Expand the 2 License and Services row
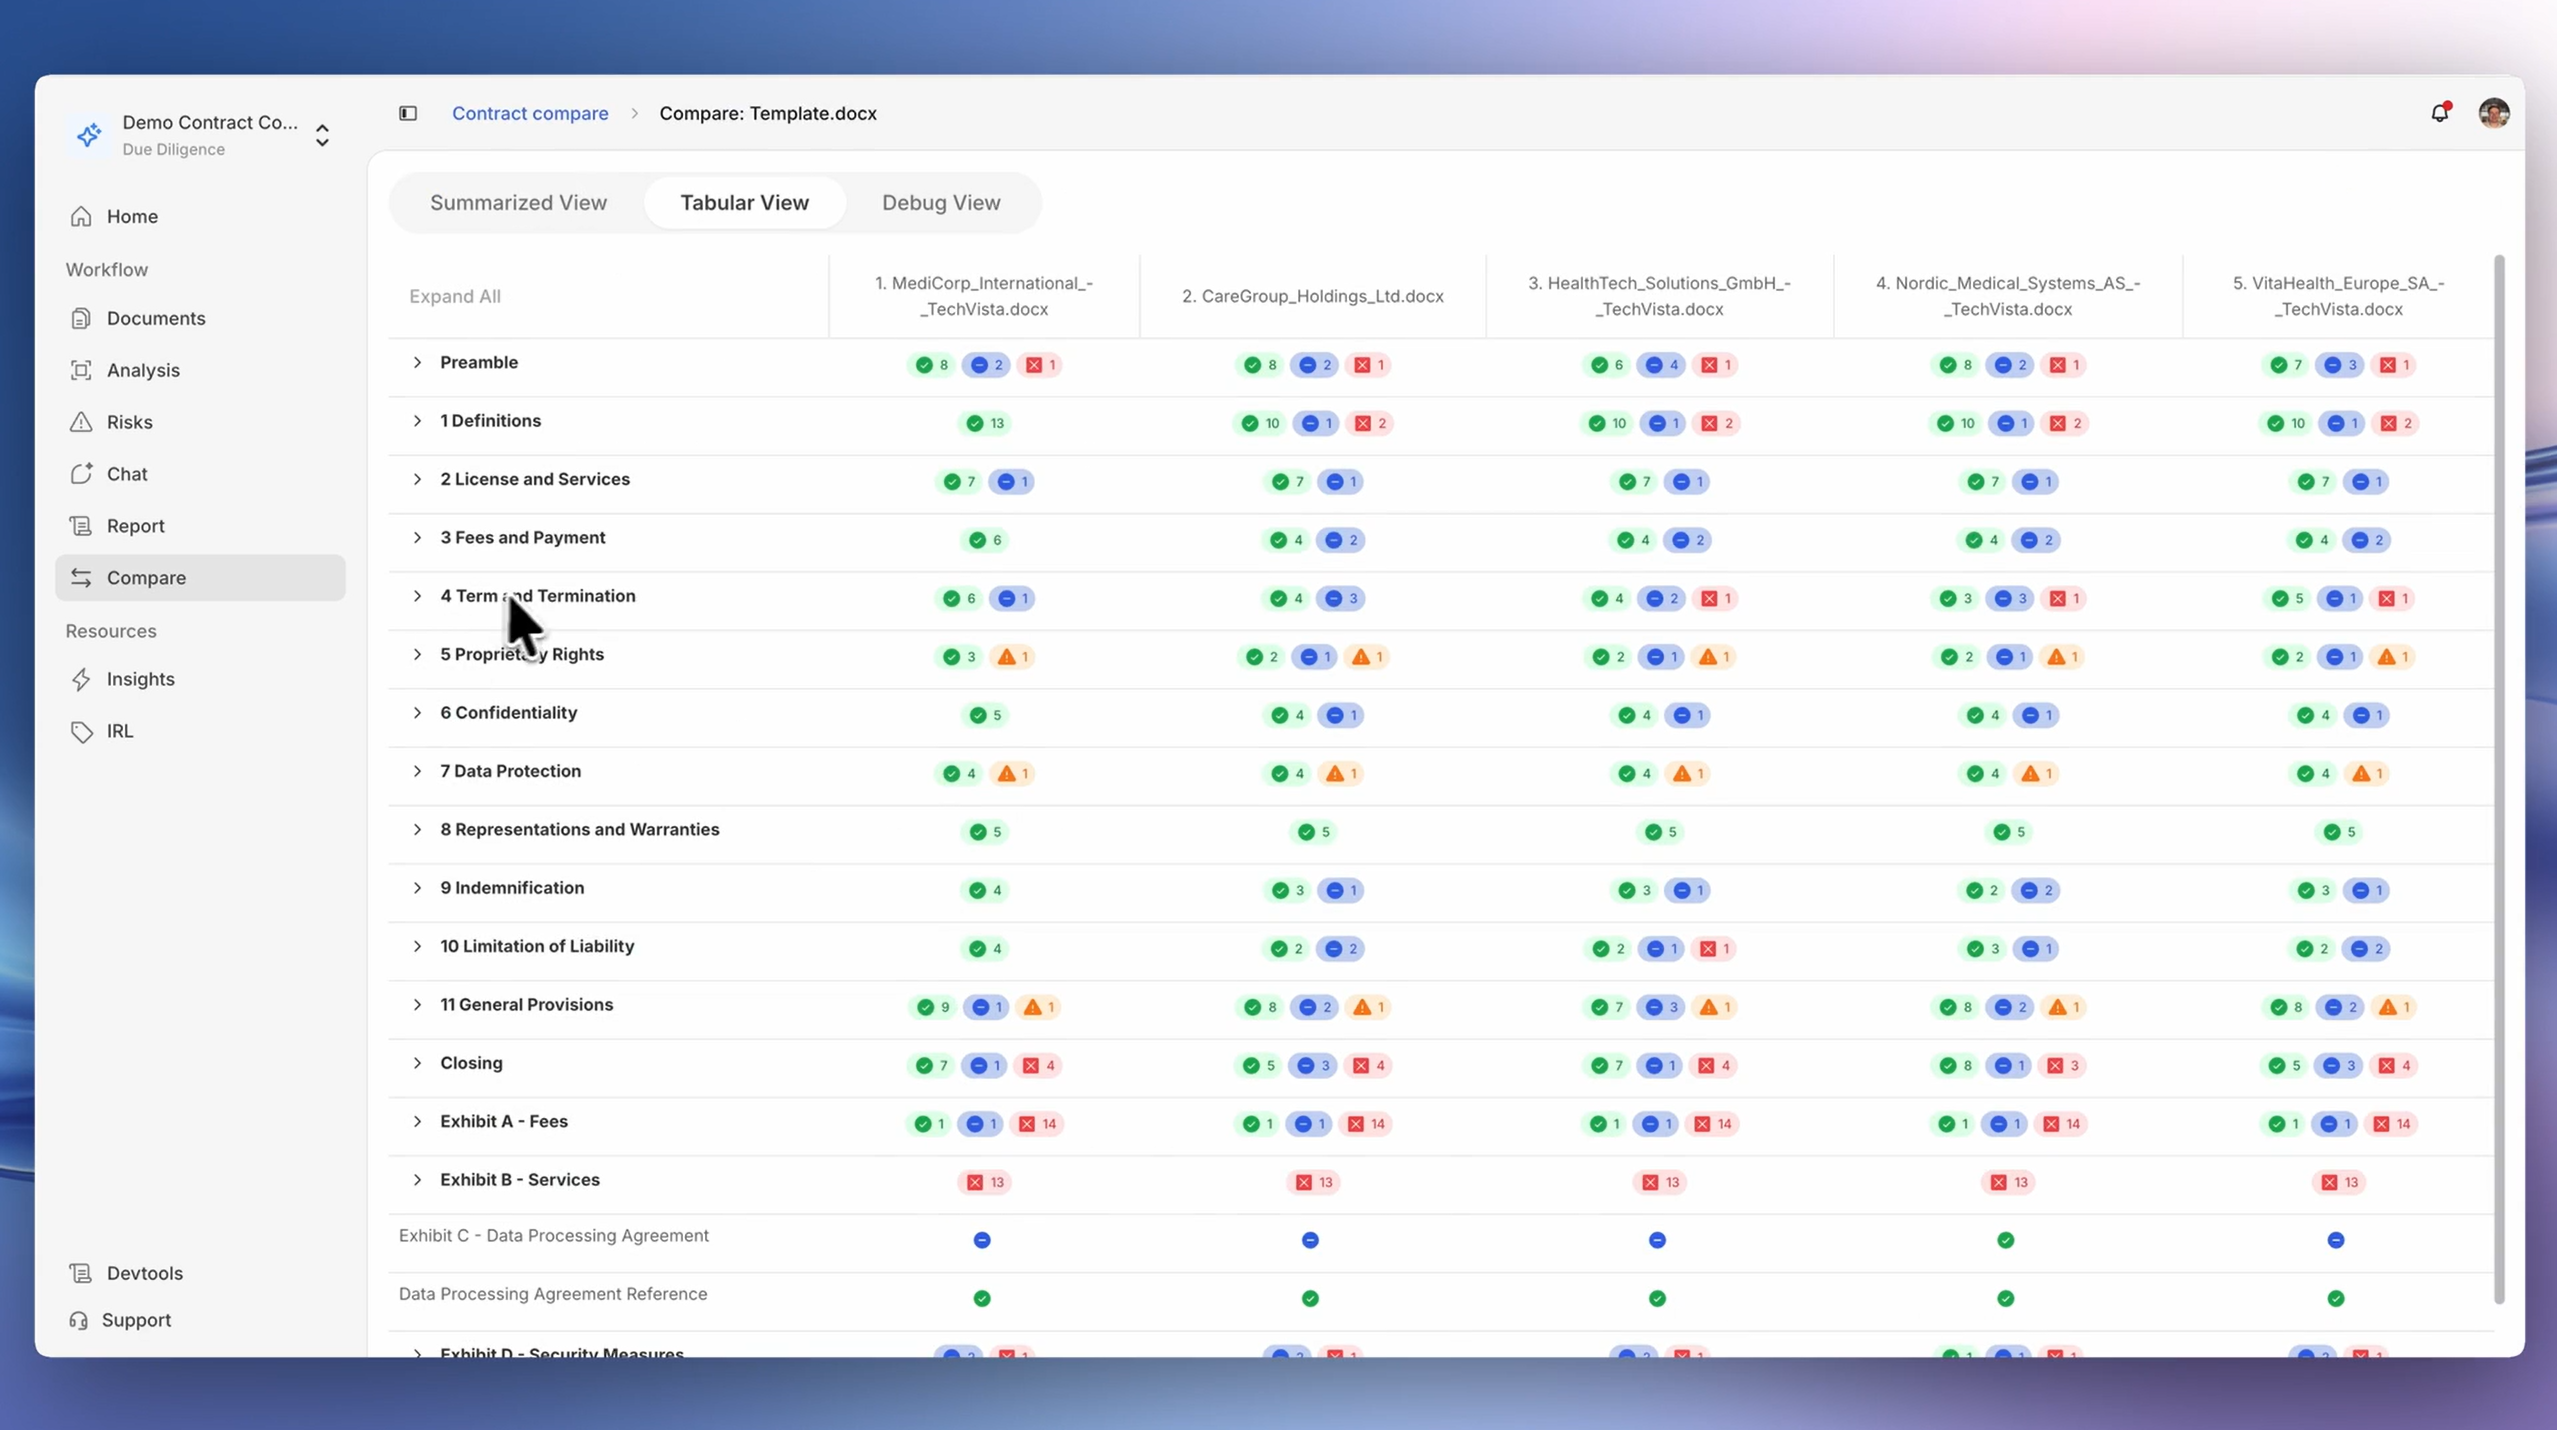Viewport: 2557px width, 1430px height. pyautogui.click(x=417, y=479)
